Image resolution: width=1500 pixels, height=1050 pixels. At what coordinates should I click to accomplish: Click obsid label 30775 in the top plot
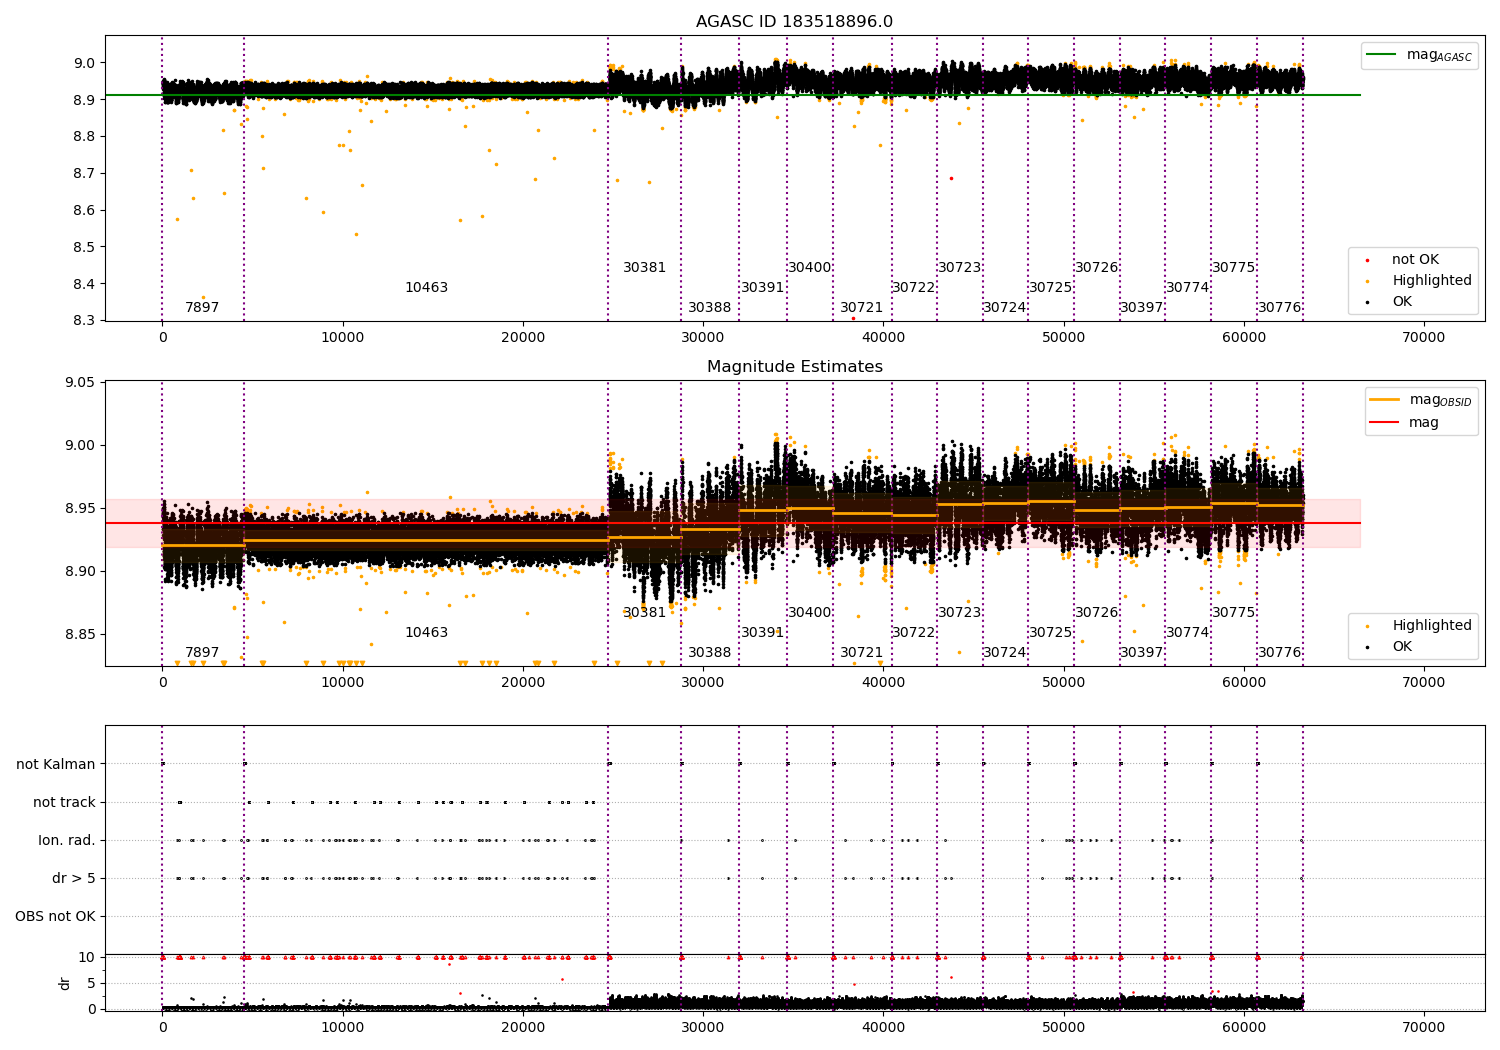[x=1233, y=268]
